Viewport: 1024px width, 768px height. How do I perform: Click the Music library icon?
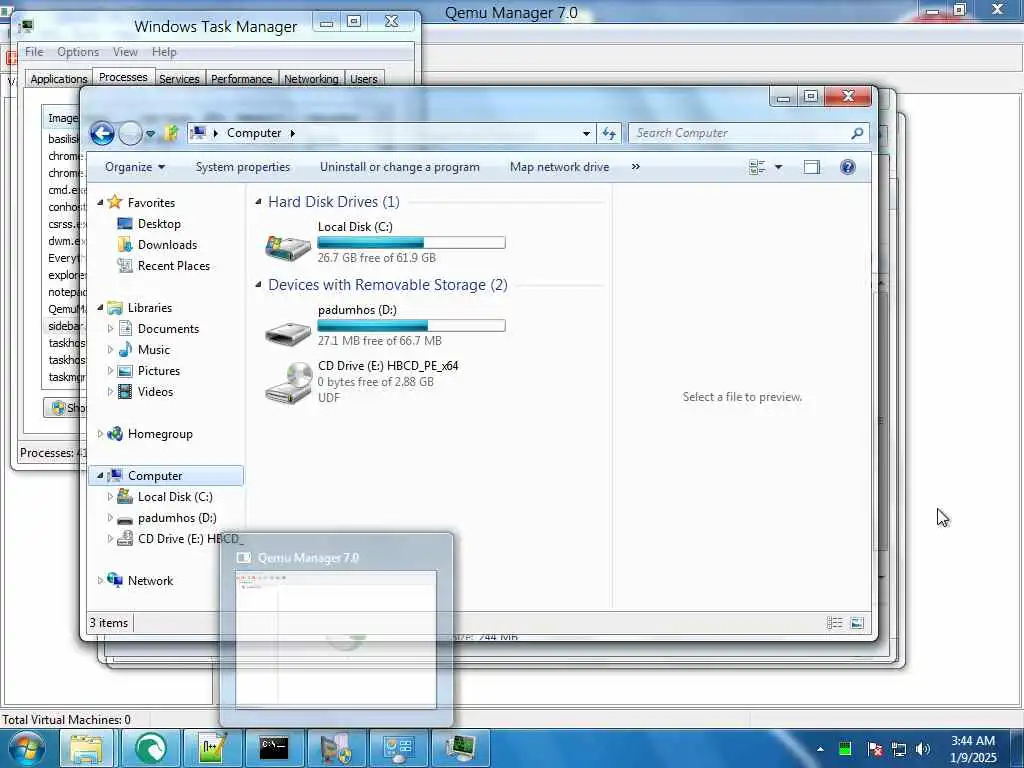[125, 349]
